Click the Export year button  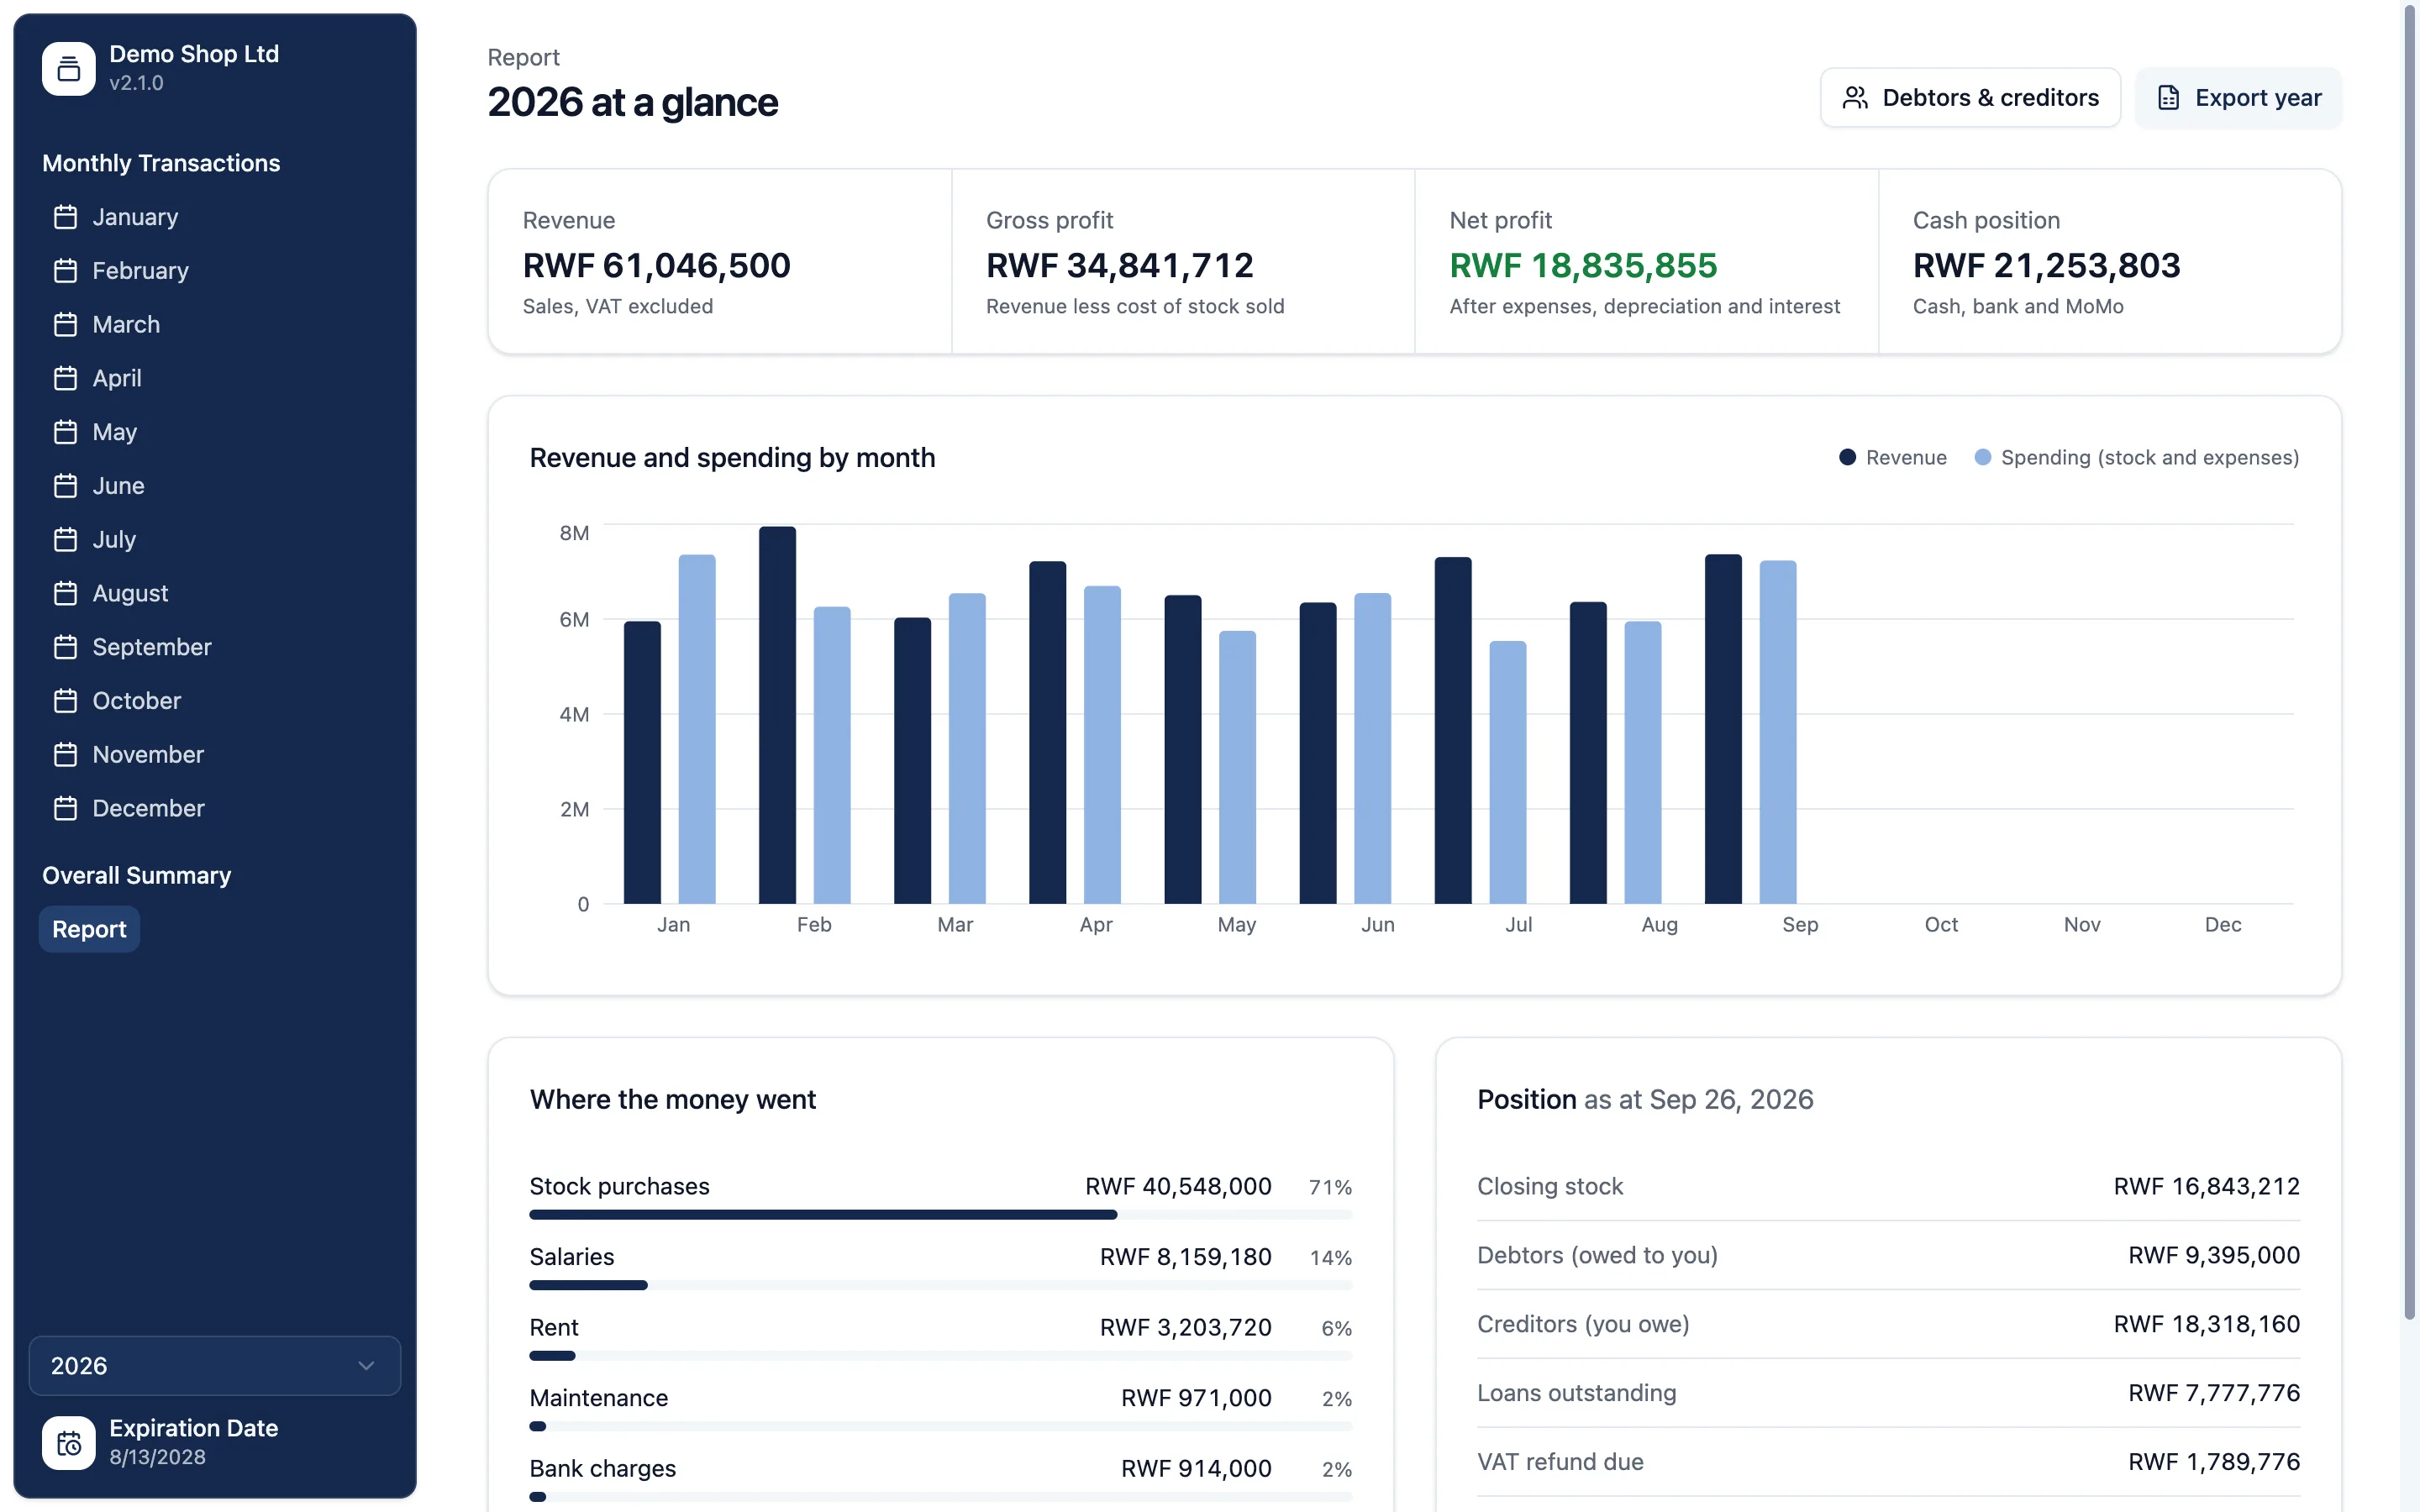click(x=2238, y=98)
